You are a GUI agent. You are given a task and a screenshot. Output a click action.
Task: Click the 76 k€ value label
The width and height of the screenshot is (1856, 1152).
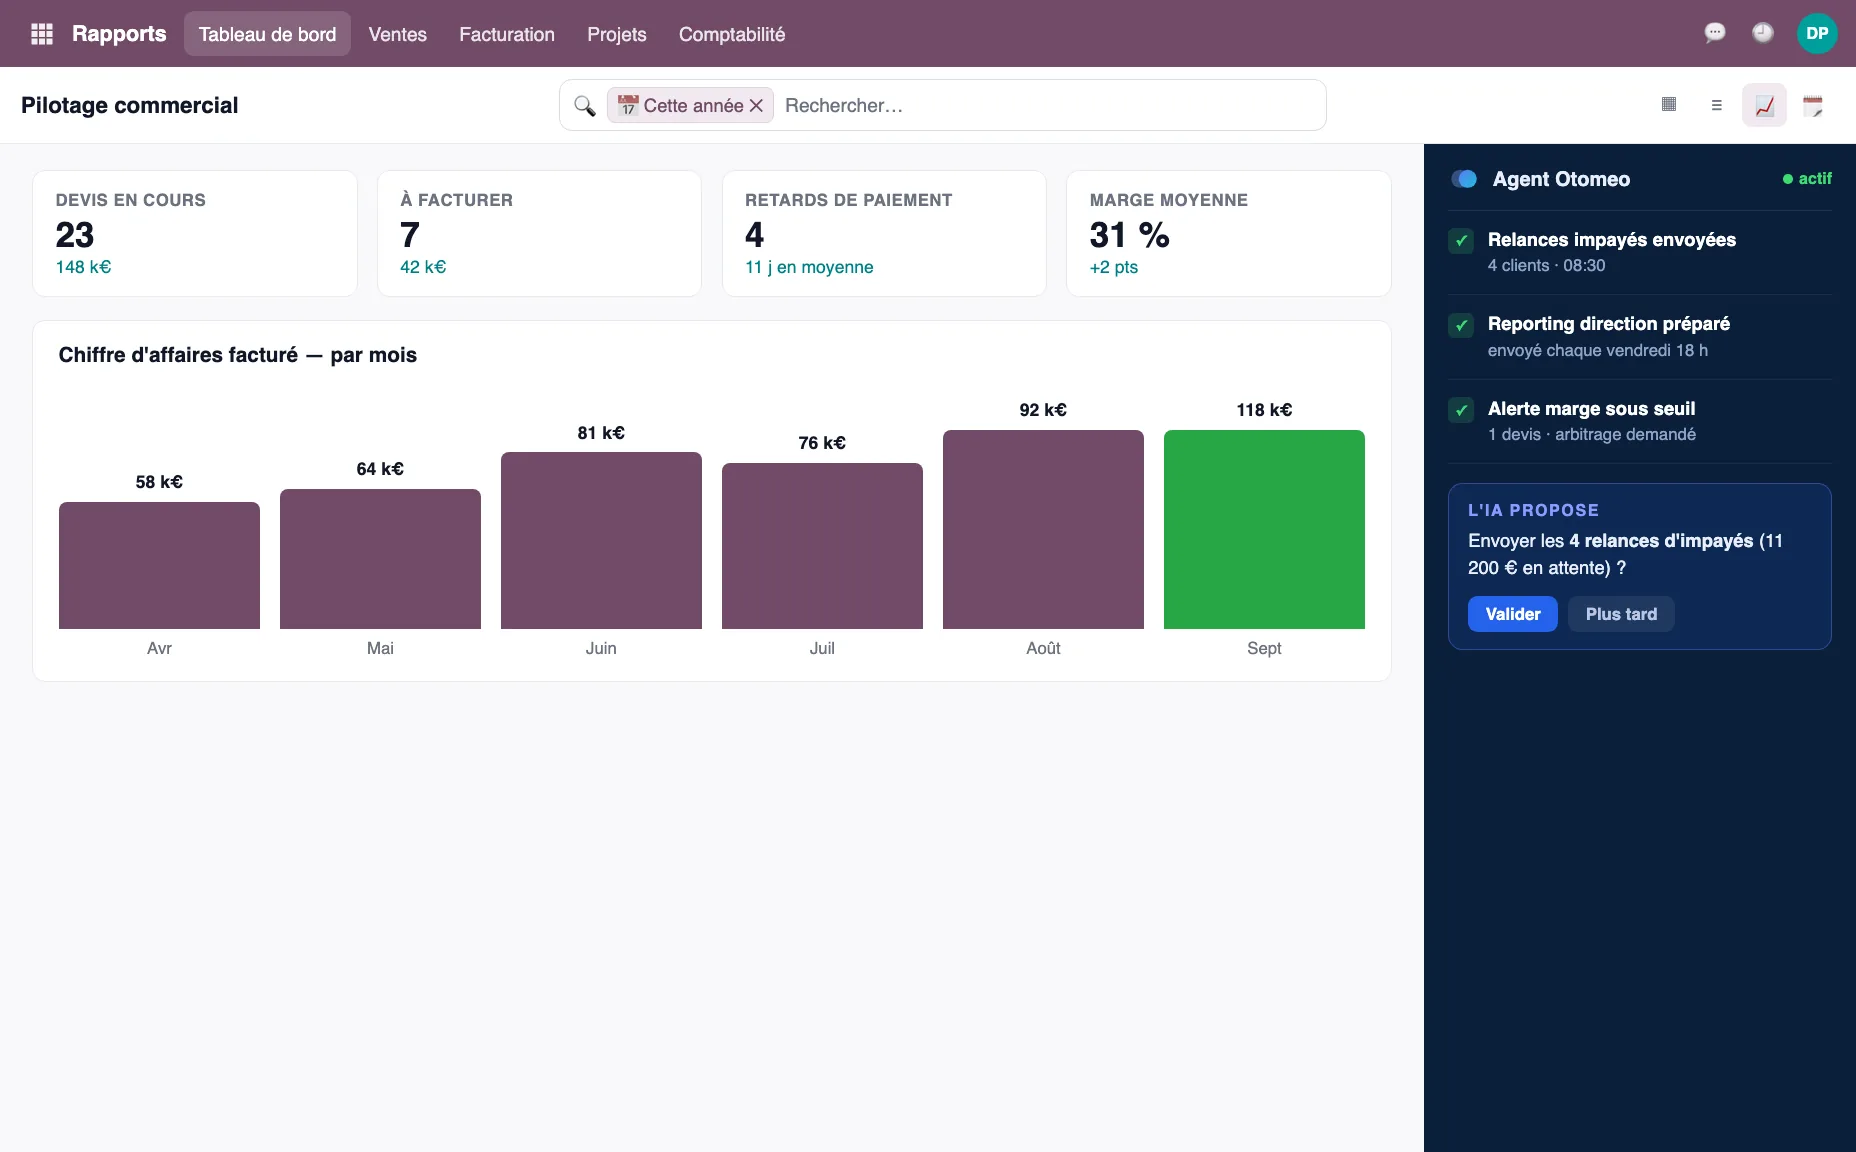(822, 443)
